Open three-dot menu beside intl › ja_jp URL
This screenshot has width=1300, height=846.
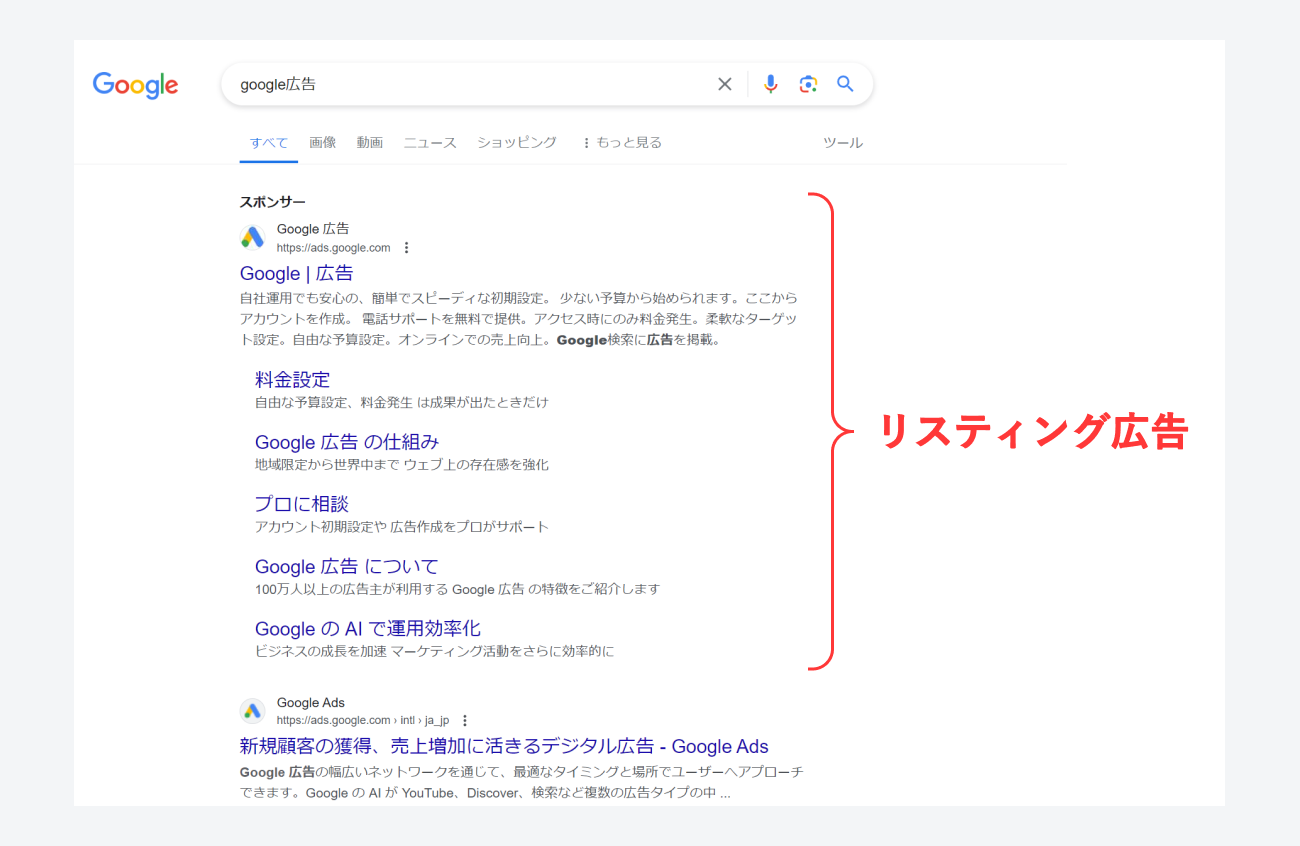[x=464, y=720]
